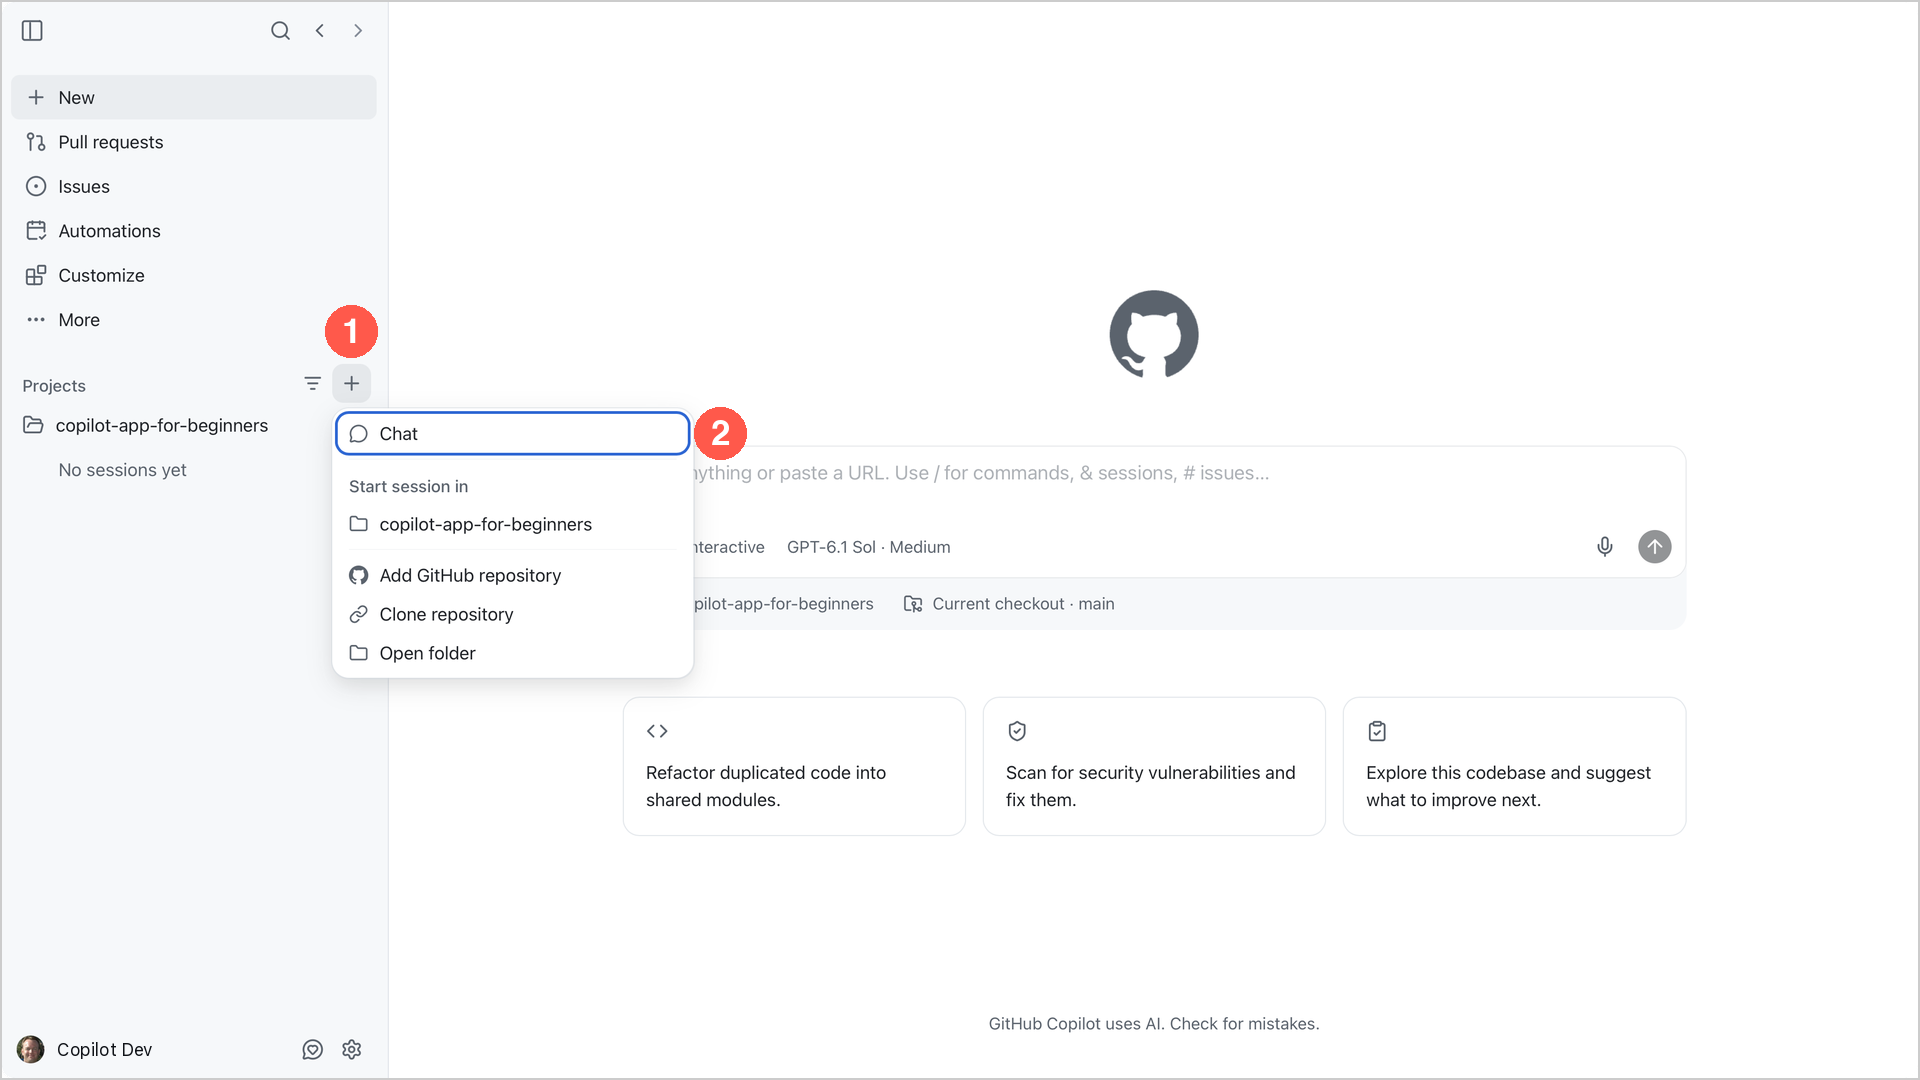Open the GPT-6.1 Sol · Medium model selector

869,547
